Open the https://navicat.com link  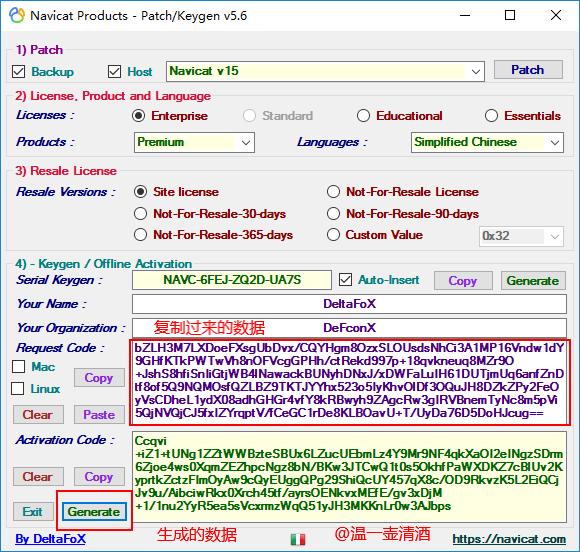click(509, 539)
